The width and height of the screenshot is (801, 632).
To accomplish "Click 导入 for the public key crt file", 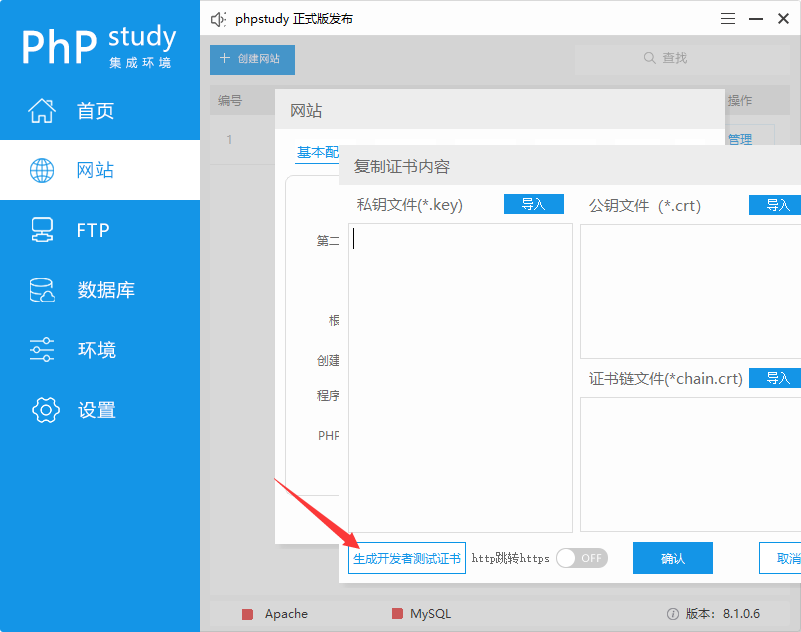I will [x=775, y=205].
